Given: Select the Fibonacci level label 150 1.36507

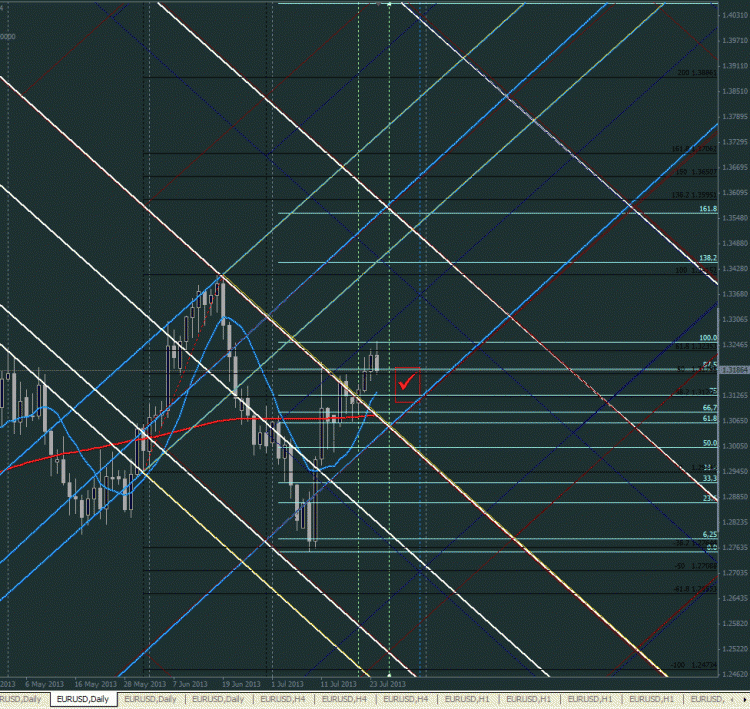Looking at the screenshot, I should 696,172.
